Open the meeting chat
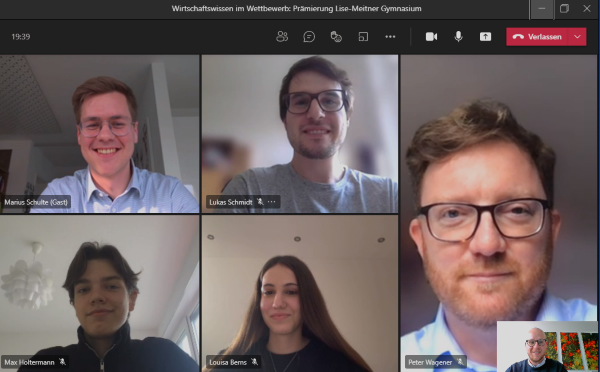 [309, 37]
